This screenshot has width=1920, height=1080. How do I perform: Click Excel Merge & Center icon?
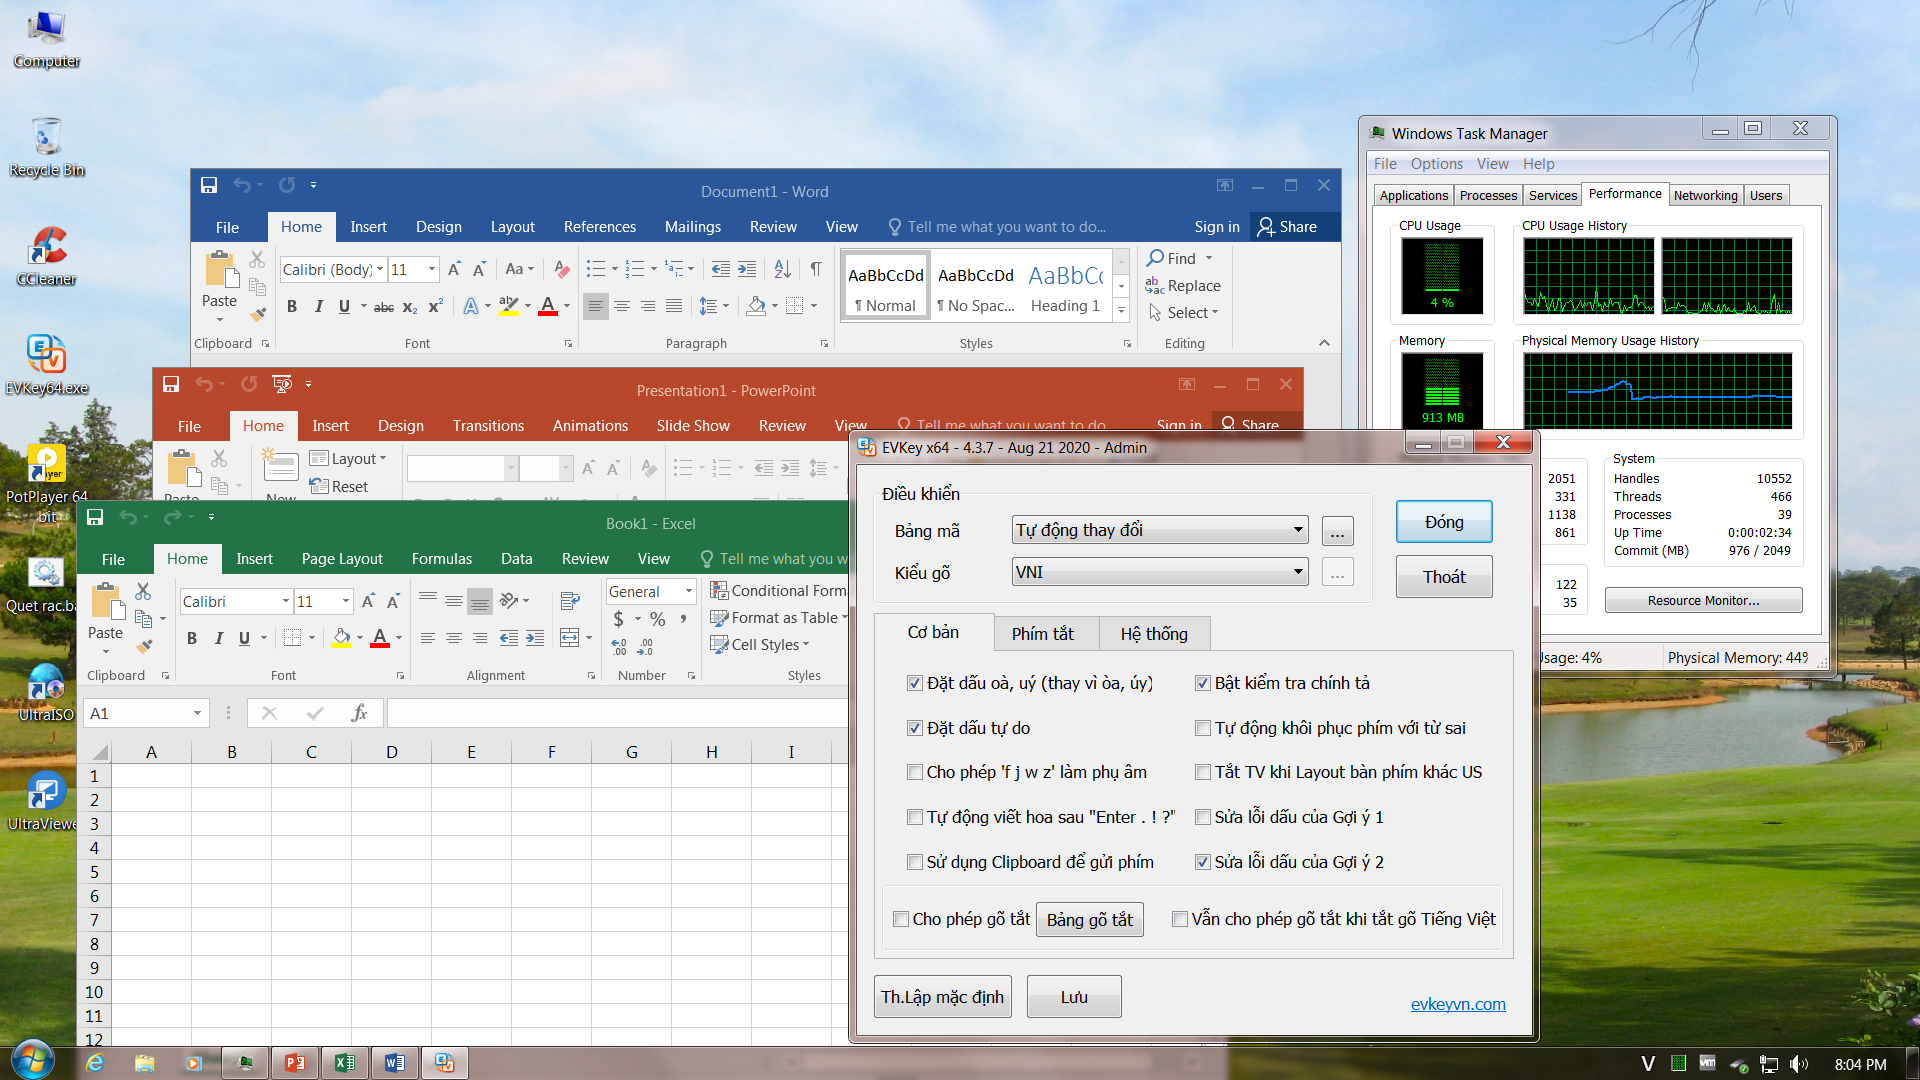pos(570,638)
